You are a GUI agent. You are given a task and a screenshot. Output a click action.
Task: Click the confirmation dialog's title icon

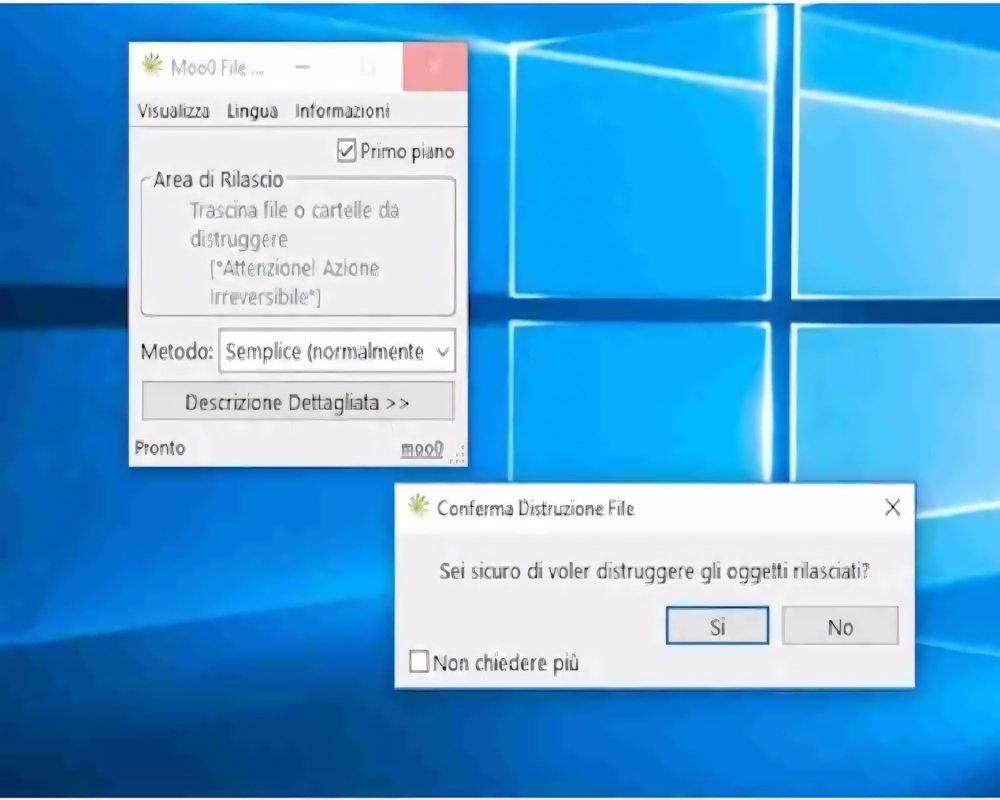[x=418, y=507]
